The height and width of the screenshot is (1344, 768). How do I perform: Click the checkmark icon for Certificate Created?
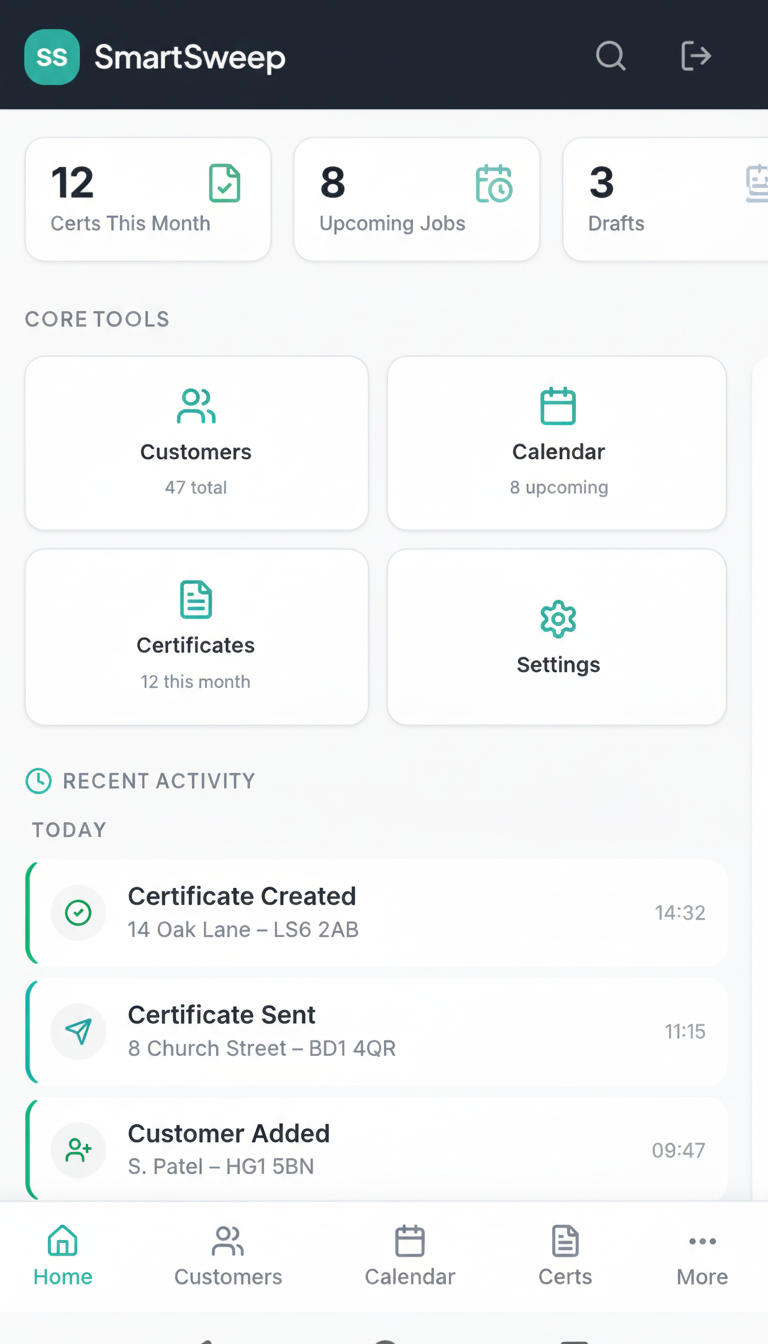pos(78,913)
